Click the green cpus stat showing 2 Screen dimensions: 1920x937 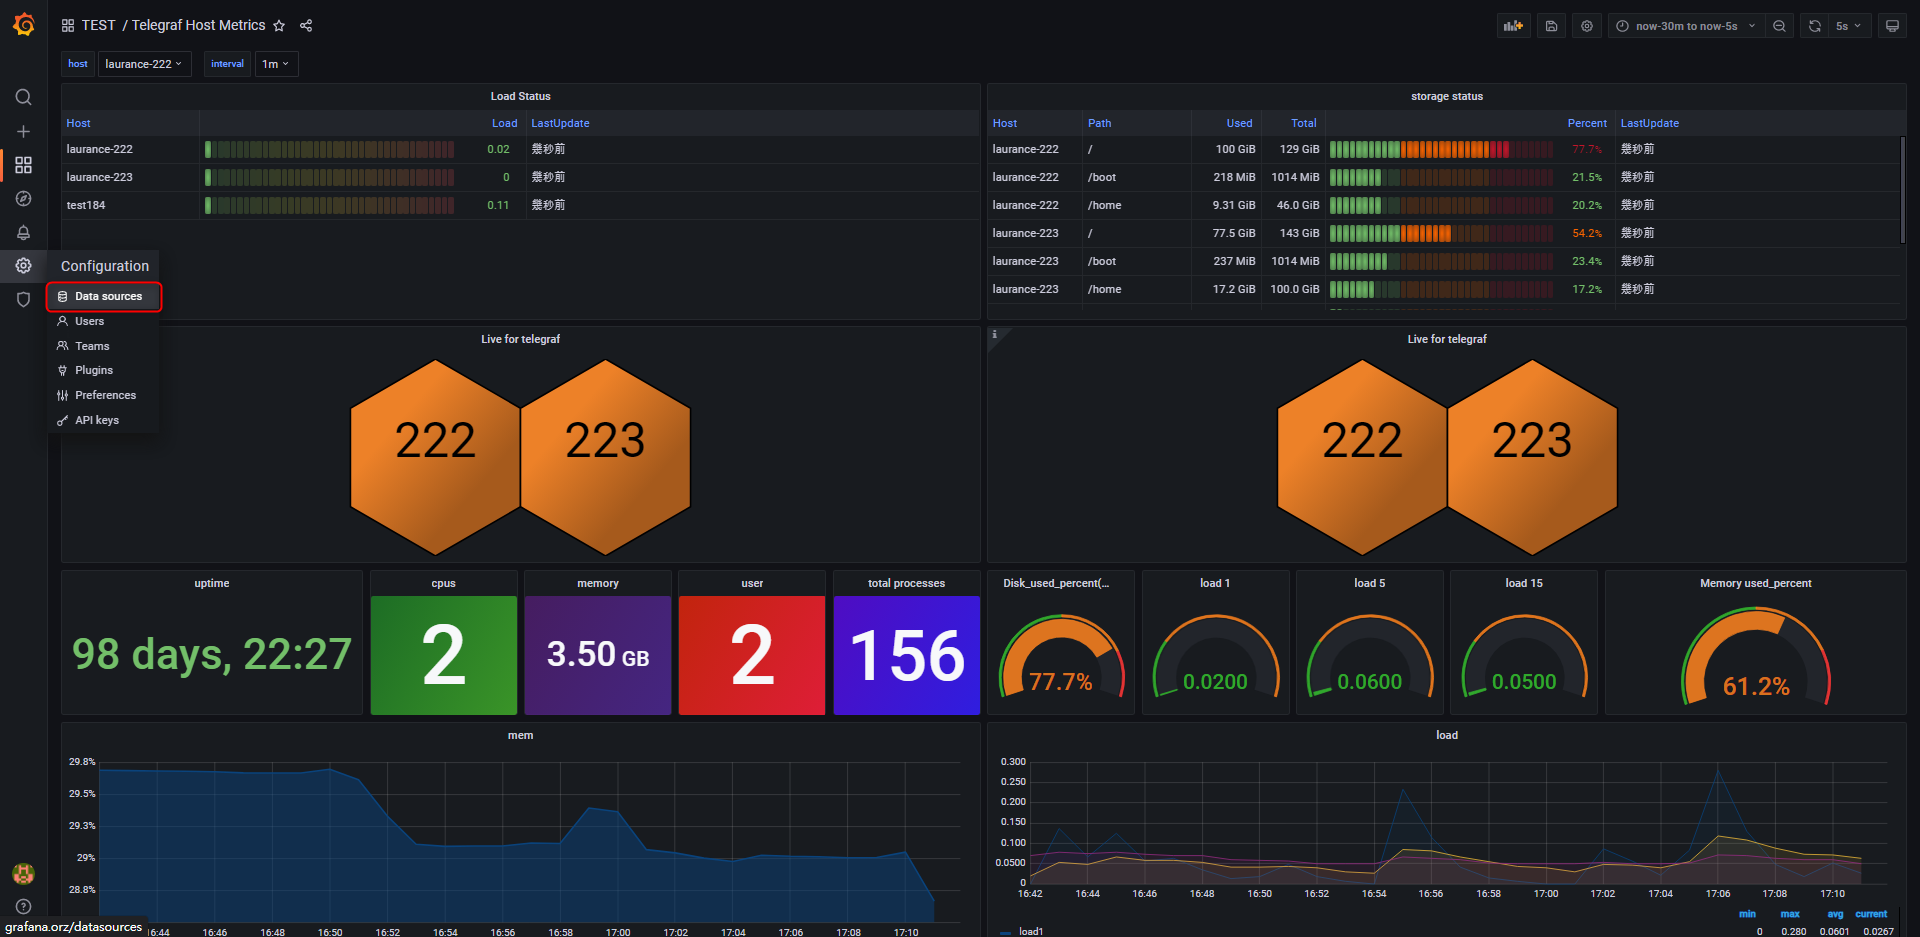click(444, 655)
